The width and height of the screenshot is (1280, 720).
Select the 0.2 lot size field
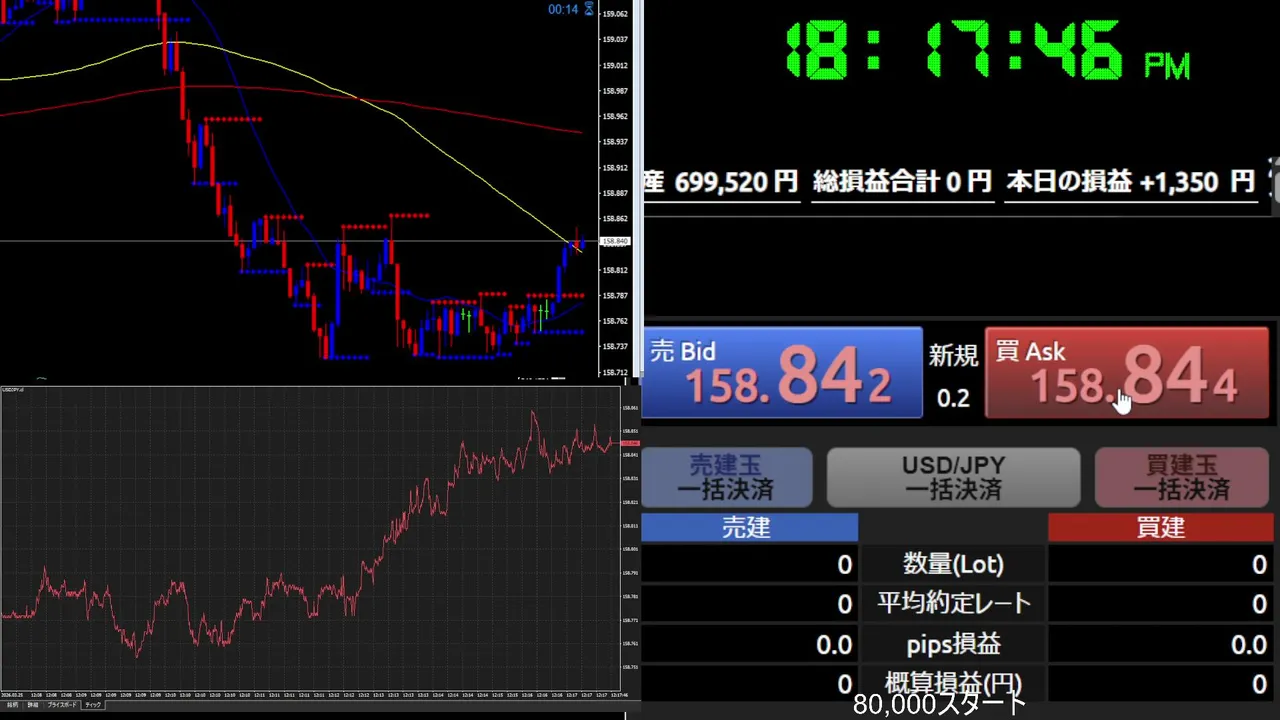pos(953,398)
